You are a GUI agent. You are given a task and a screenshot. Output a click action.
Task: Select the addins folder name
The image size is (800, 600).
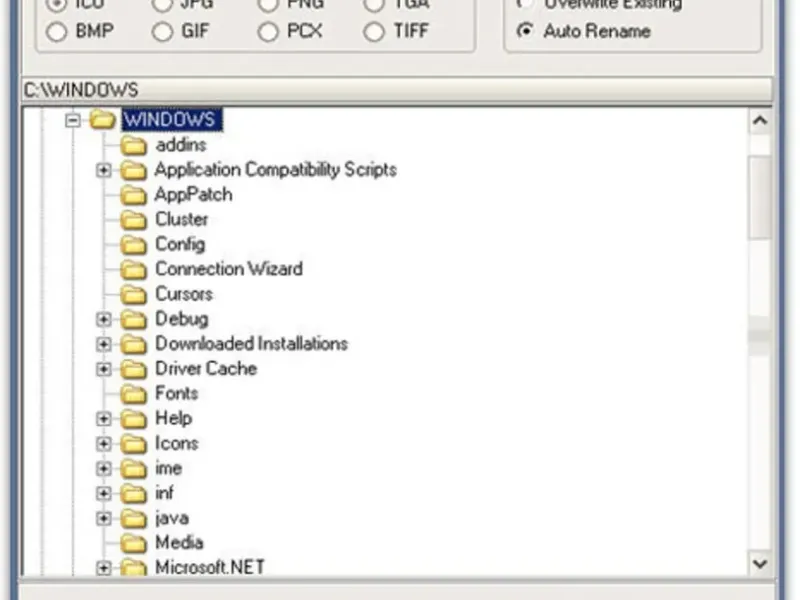tap(181, 145)
